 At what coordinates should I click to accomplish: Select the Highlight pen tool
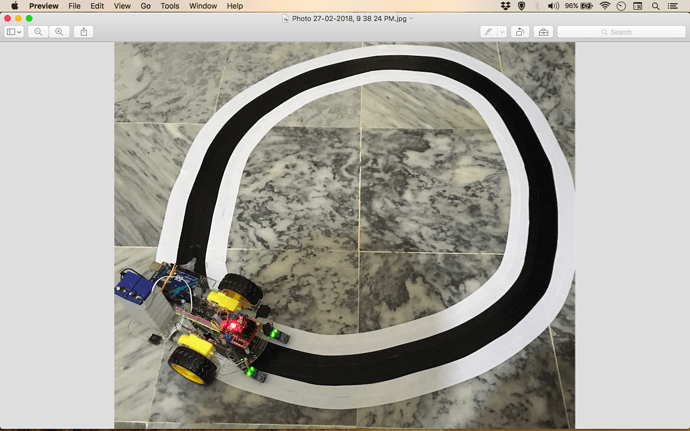coord(488,32)
